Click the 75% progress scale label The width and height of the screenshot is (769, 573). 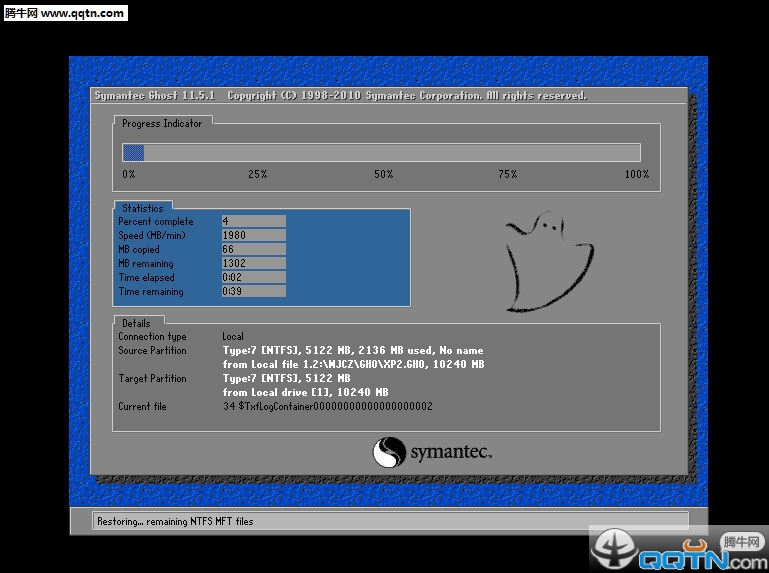point(508,174)
